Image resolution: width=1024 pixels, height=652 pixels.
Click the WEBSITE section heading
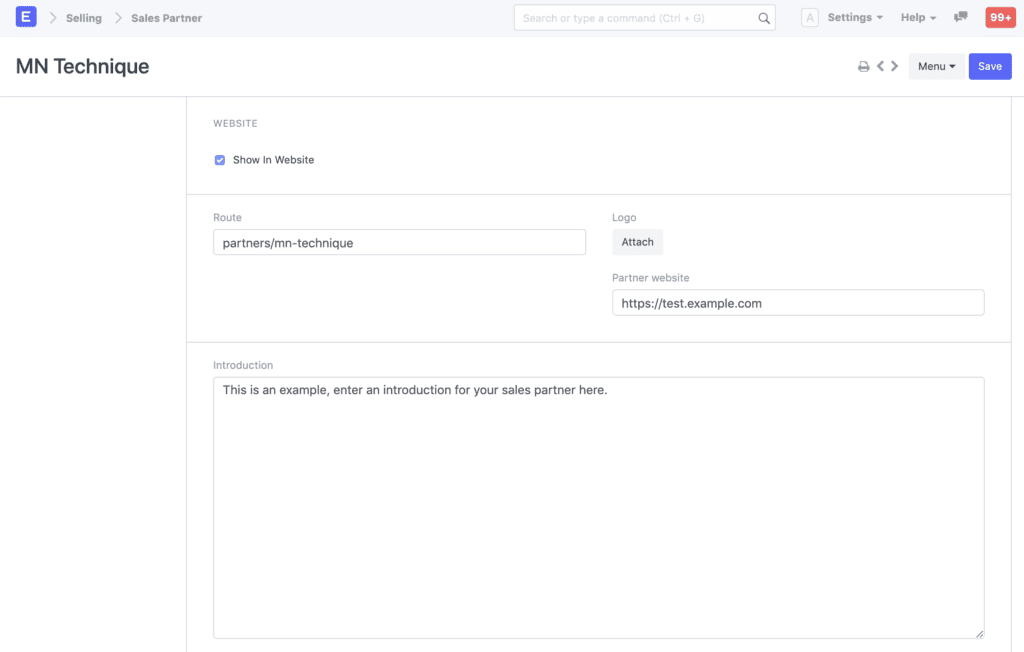pos(235,123)
